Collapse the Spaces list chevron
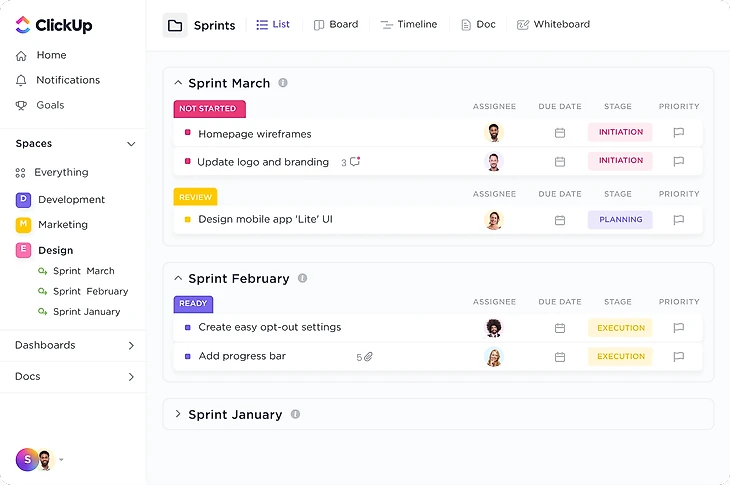This screenshot has width=730, height=485. (x=130, y=144)
